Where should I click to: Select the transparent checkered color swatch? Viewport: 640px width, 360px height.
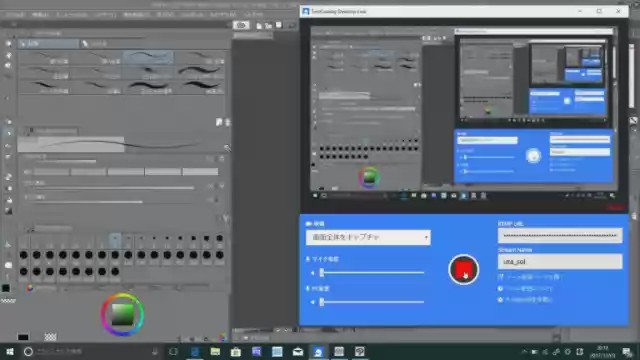(50, 337)
